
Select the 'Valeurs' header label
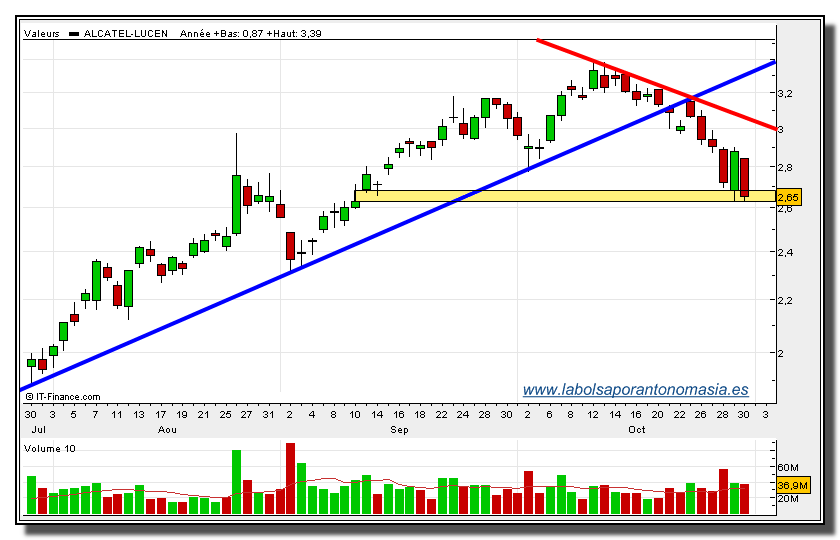click(42, 34)
